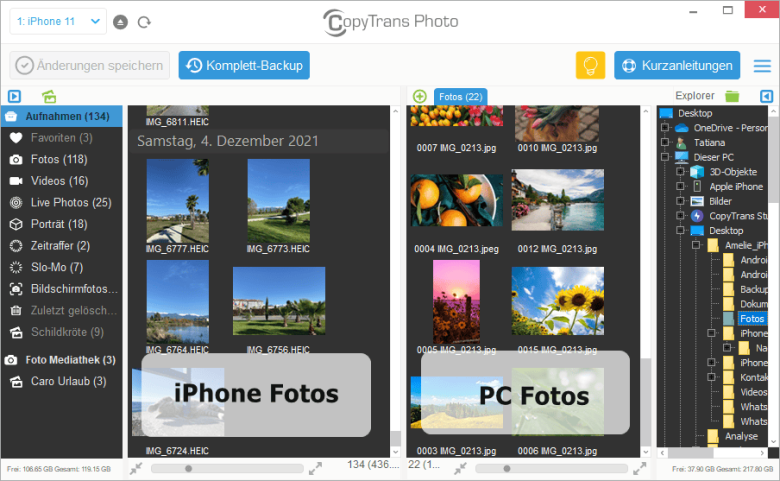Click the eject device icon

click(120, 22)
